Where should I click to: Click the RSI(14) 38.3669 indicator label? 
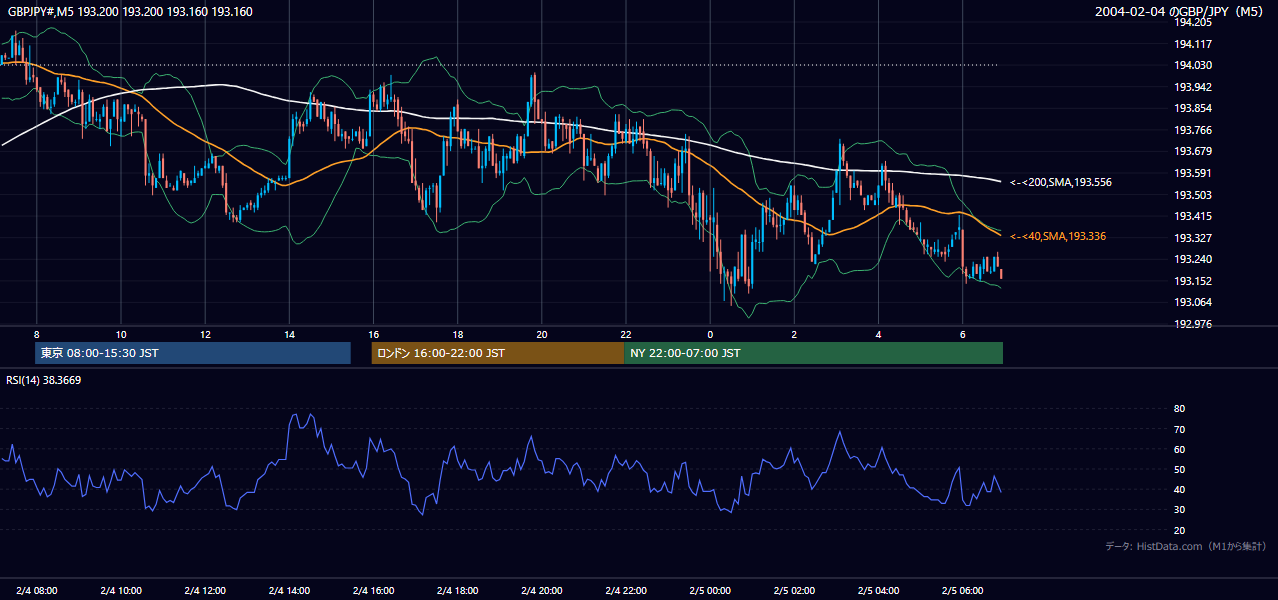44,380
